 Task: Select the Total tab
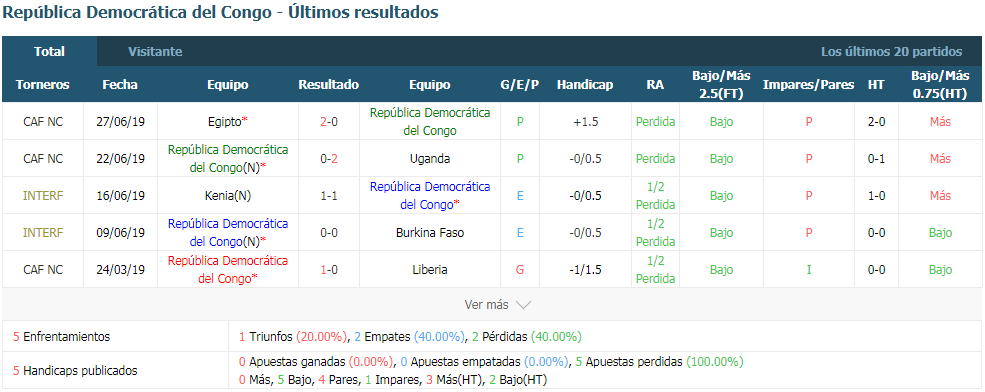(50, 52)
